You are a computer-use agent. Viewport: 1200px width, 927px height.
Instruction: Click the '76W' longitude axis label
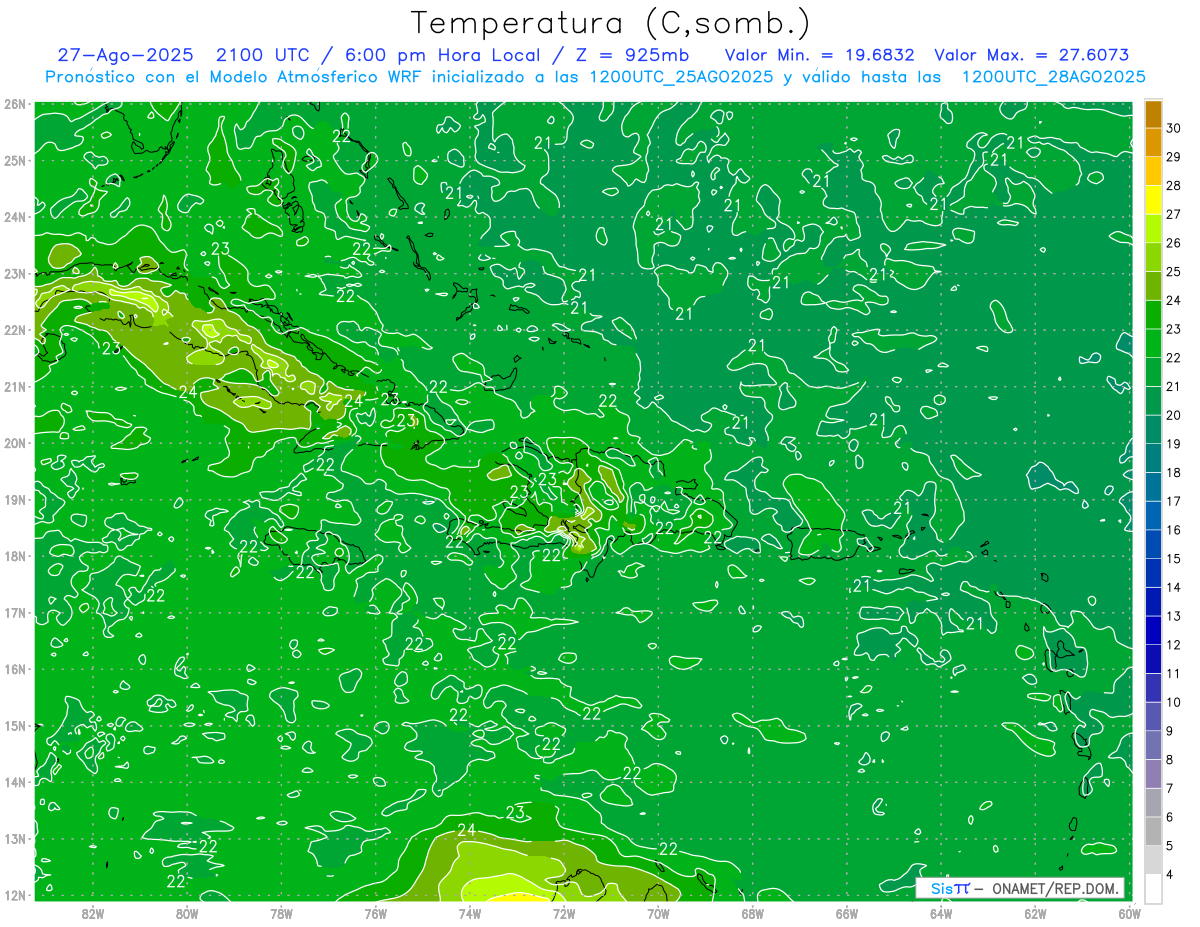[375, 913]
